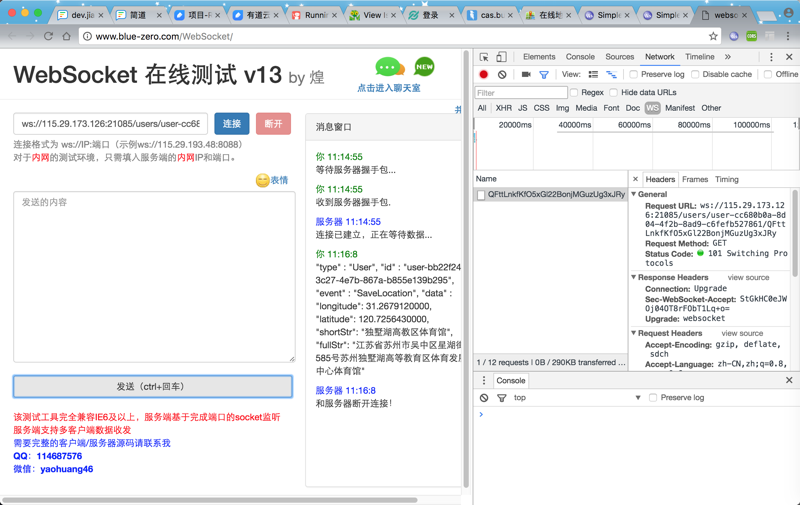Reload the page in browser toolbar
Screen dimensions: 800x505
(x=48, y=36)
